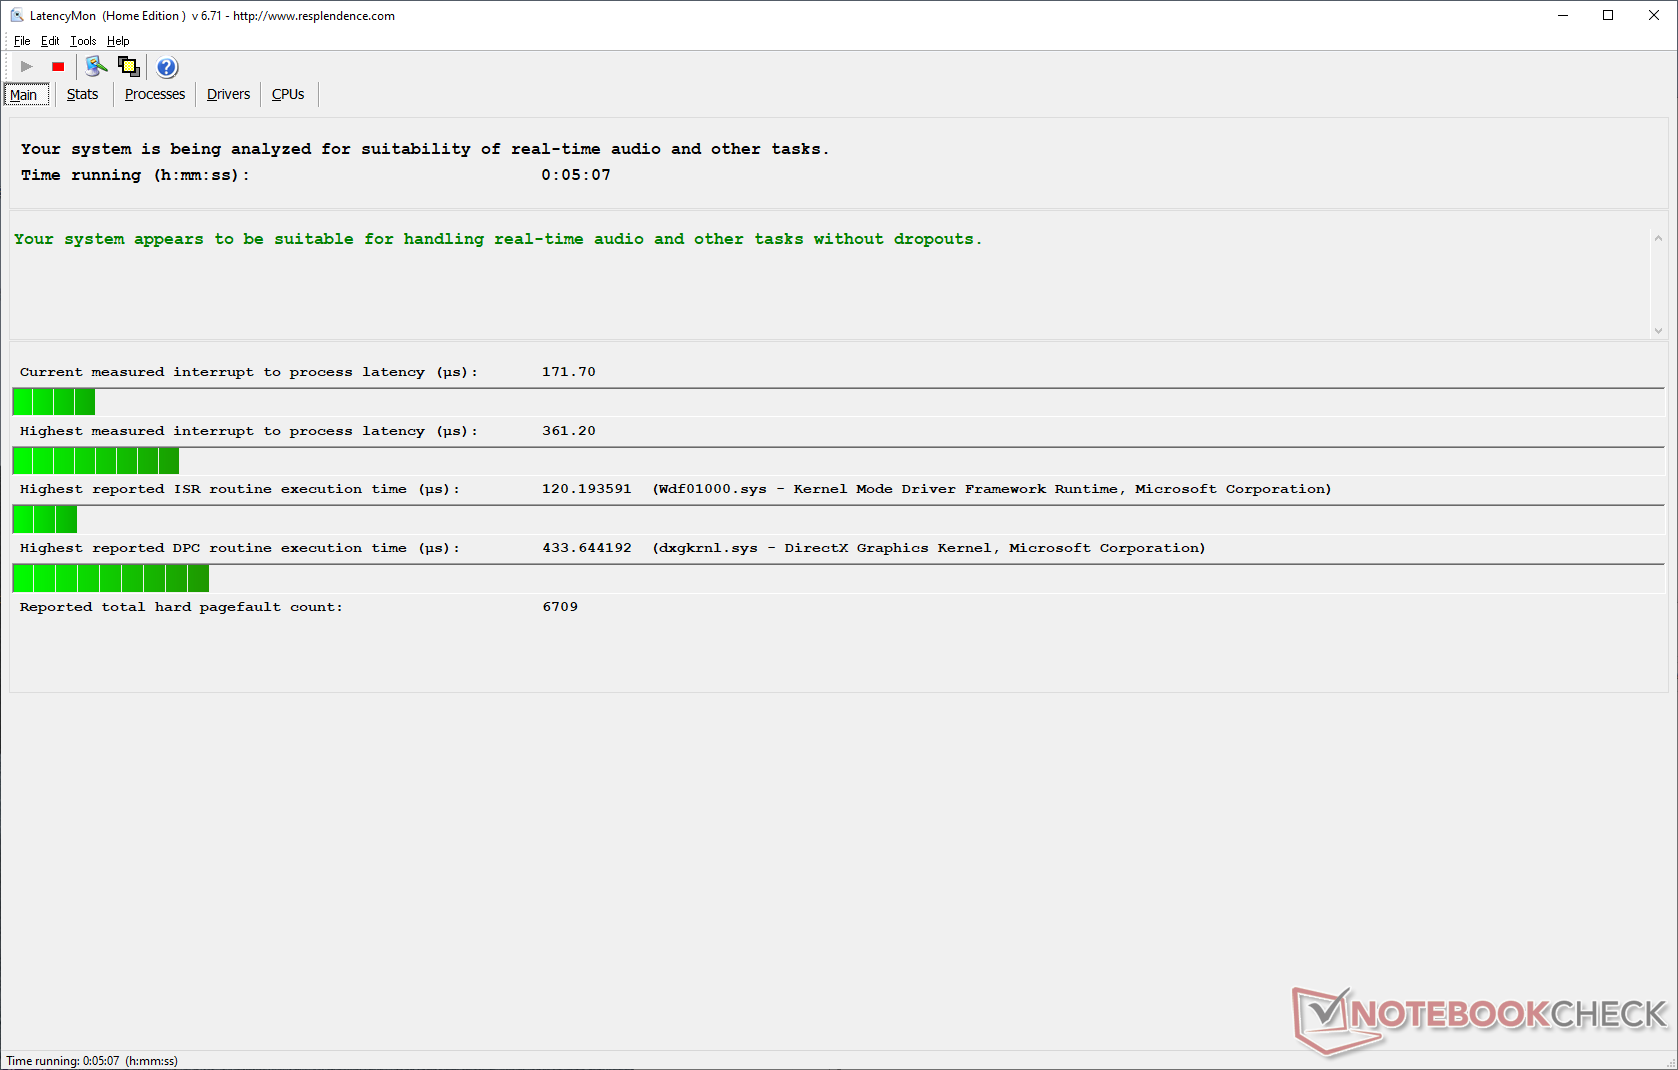The height and width of the screenshot is (1070, 1678).
Task: Maximize the LatencyMon window
Action: pos(1608,15)
